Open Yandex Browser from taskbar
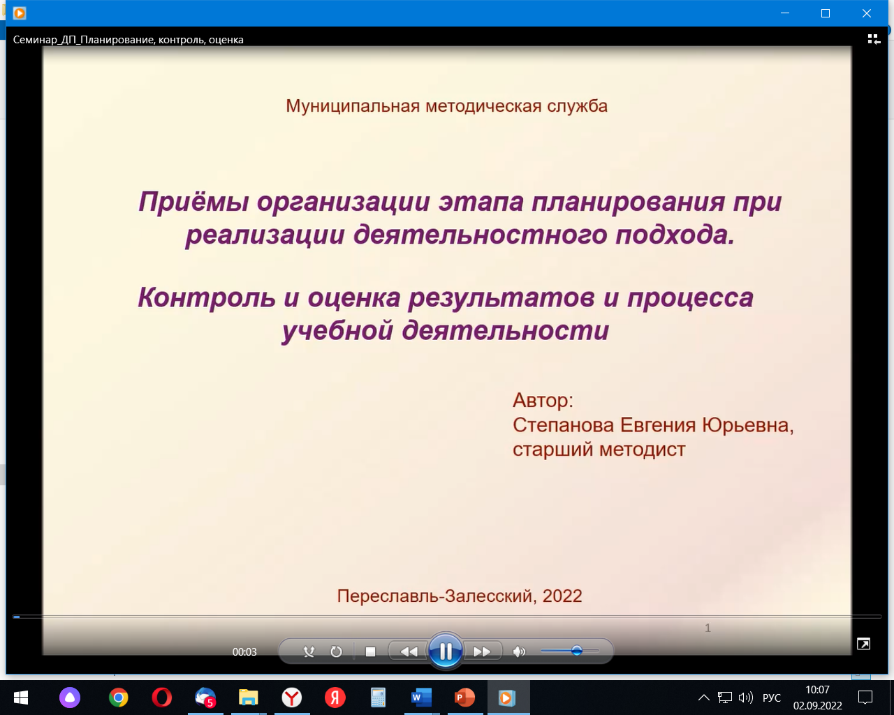 pyautogui.click(x=291, y=697)
